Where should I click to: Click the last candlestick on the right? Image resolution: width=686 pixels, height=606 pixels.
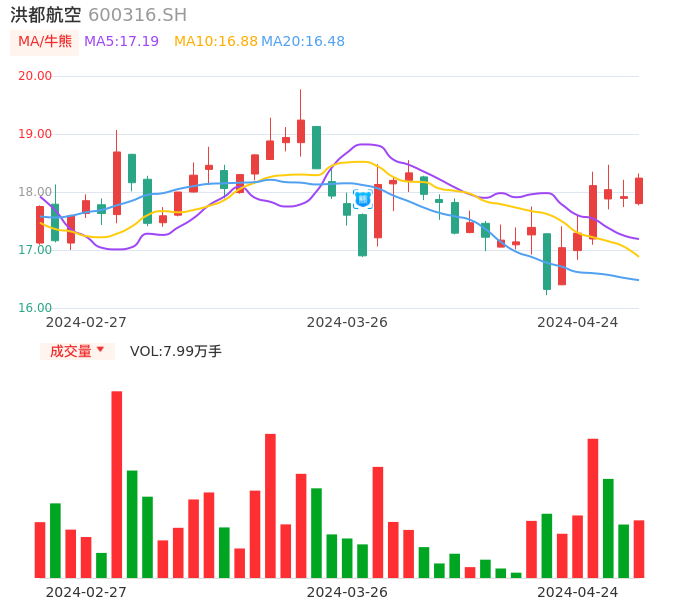point(638,191)
